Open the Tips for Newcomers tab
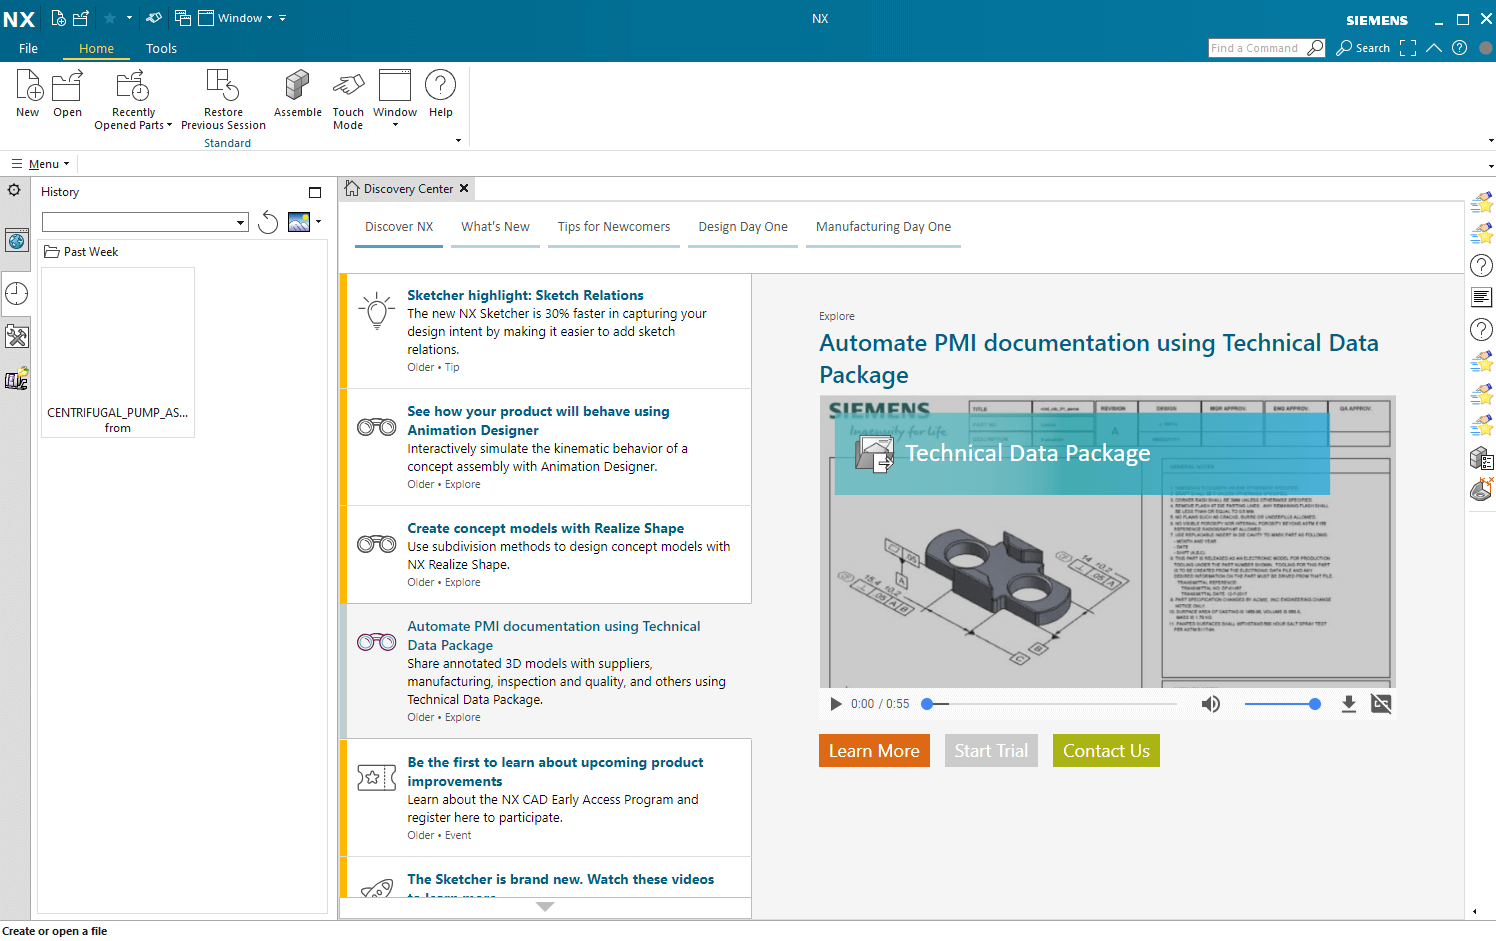Screen dimensions: 1496x941 tap(614, 227)
